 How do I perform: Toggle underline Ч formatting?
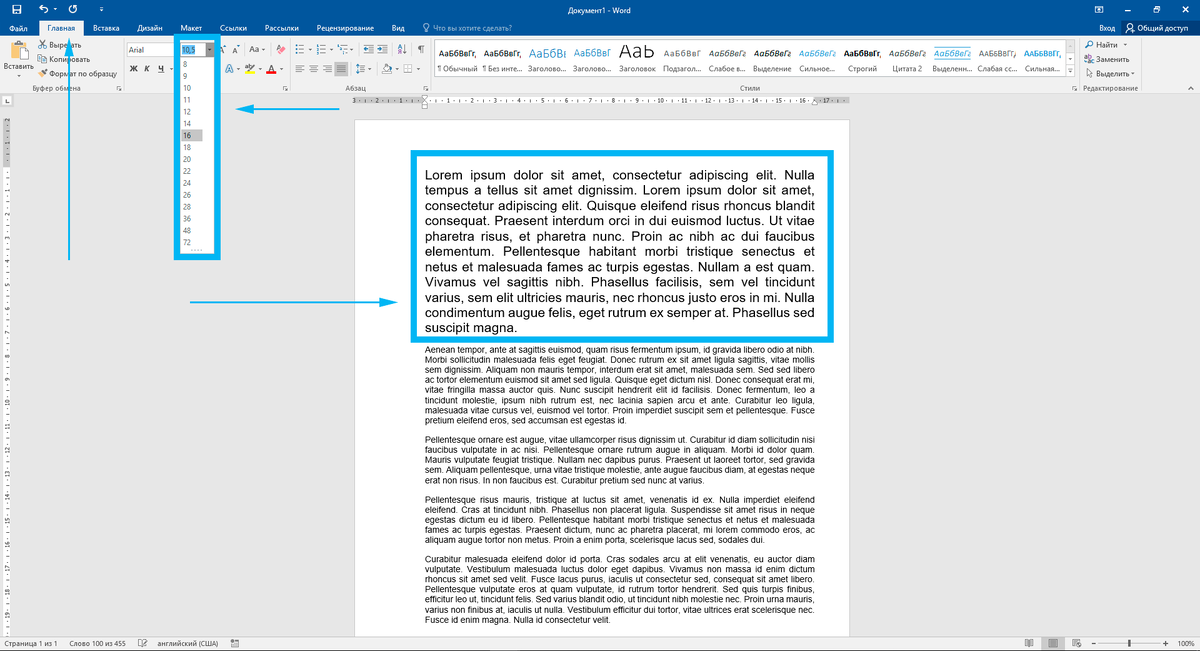pos(160,69)
